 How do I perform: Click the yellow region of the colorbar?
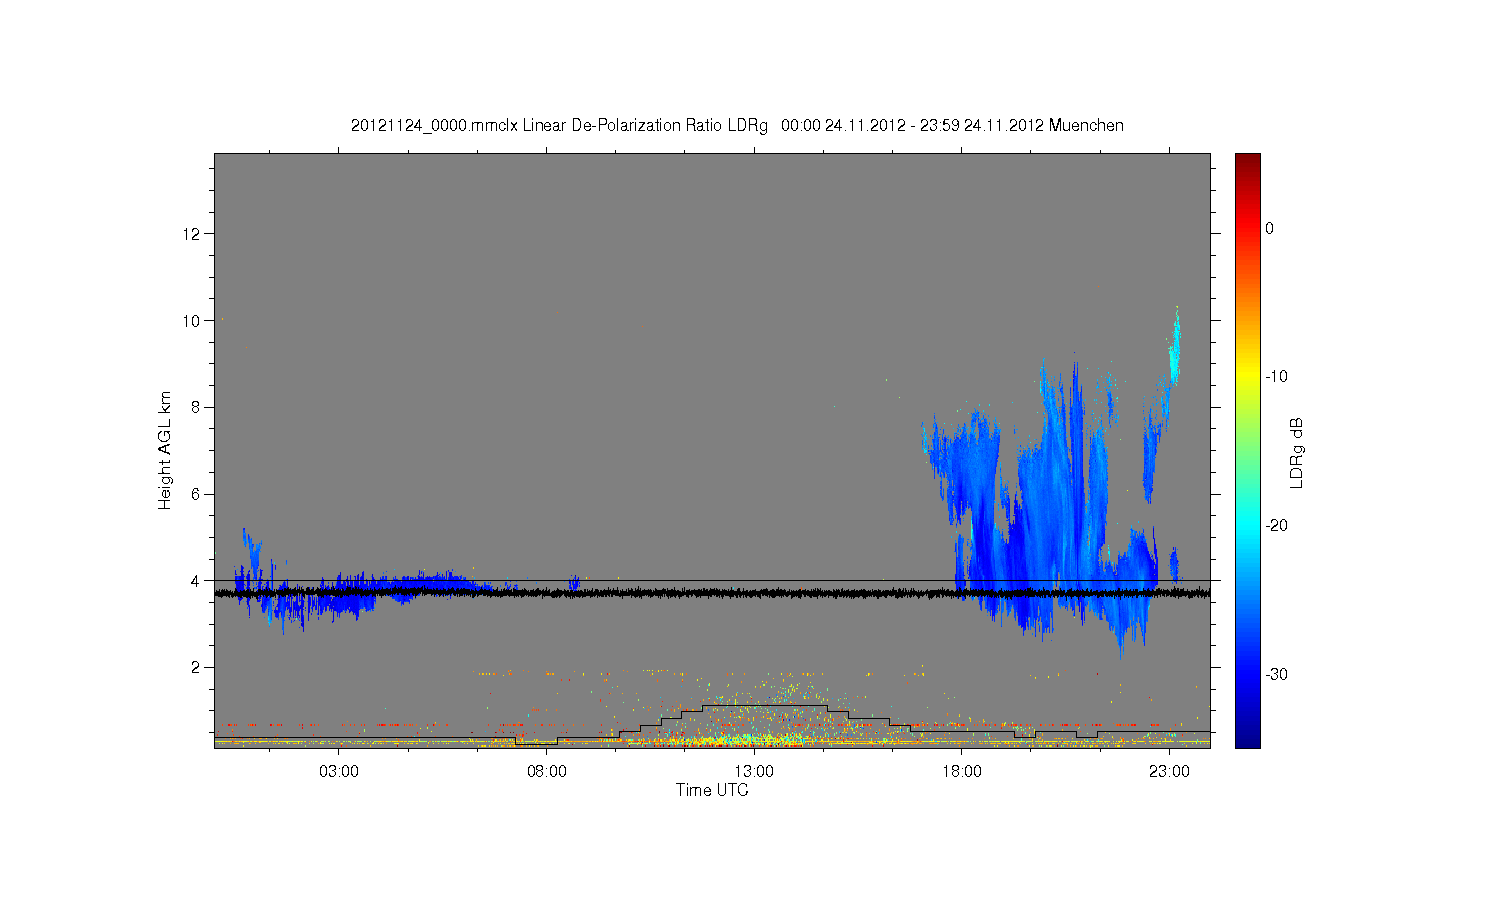tap(1248, 377)
